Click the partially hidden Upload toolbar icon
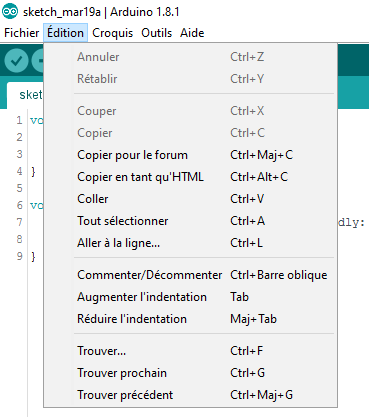Image resolution: width=369 pixels, height=417 pixels. (x=37, y=60)
